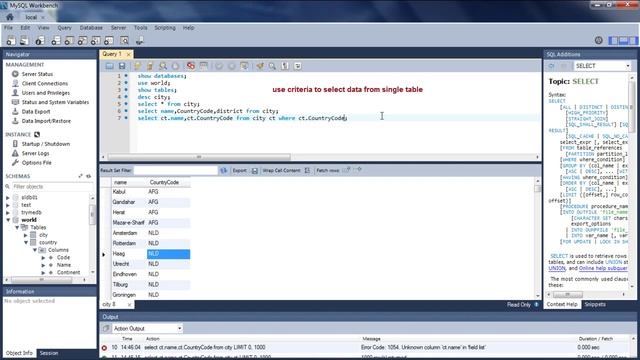Open Users and Privileges
This screenshot has height=360, width=640.
click(x=46, y=93)
